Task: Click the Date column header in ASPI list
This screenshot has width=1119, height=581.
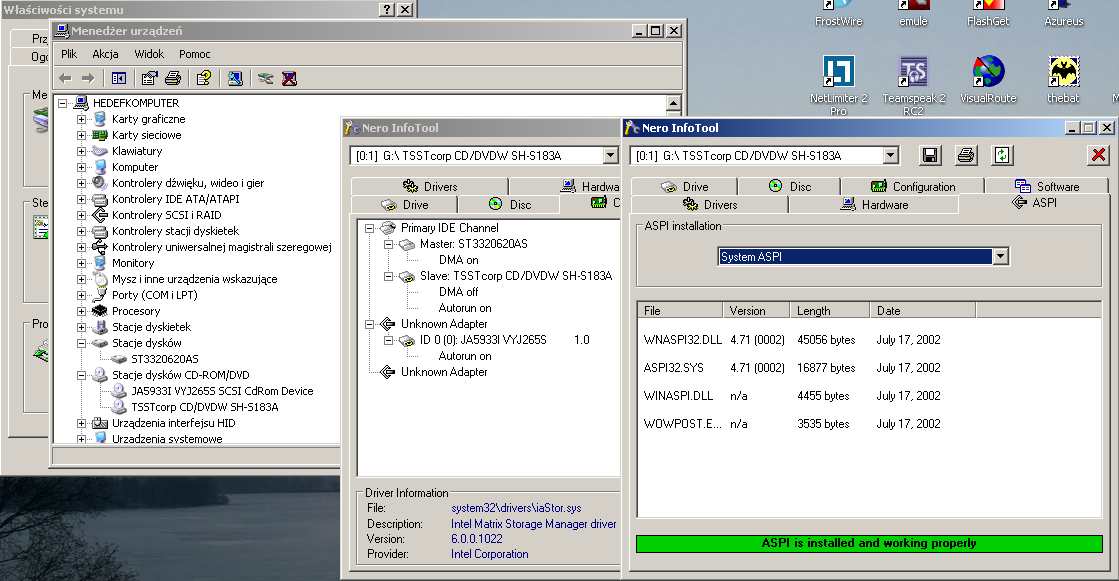Action: 922,310
